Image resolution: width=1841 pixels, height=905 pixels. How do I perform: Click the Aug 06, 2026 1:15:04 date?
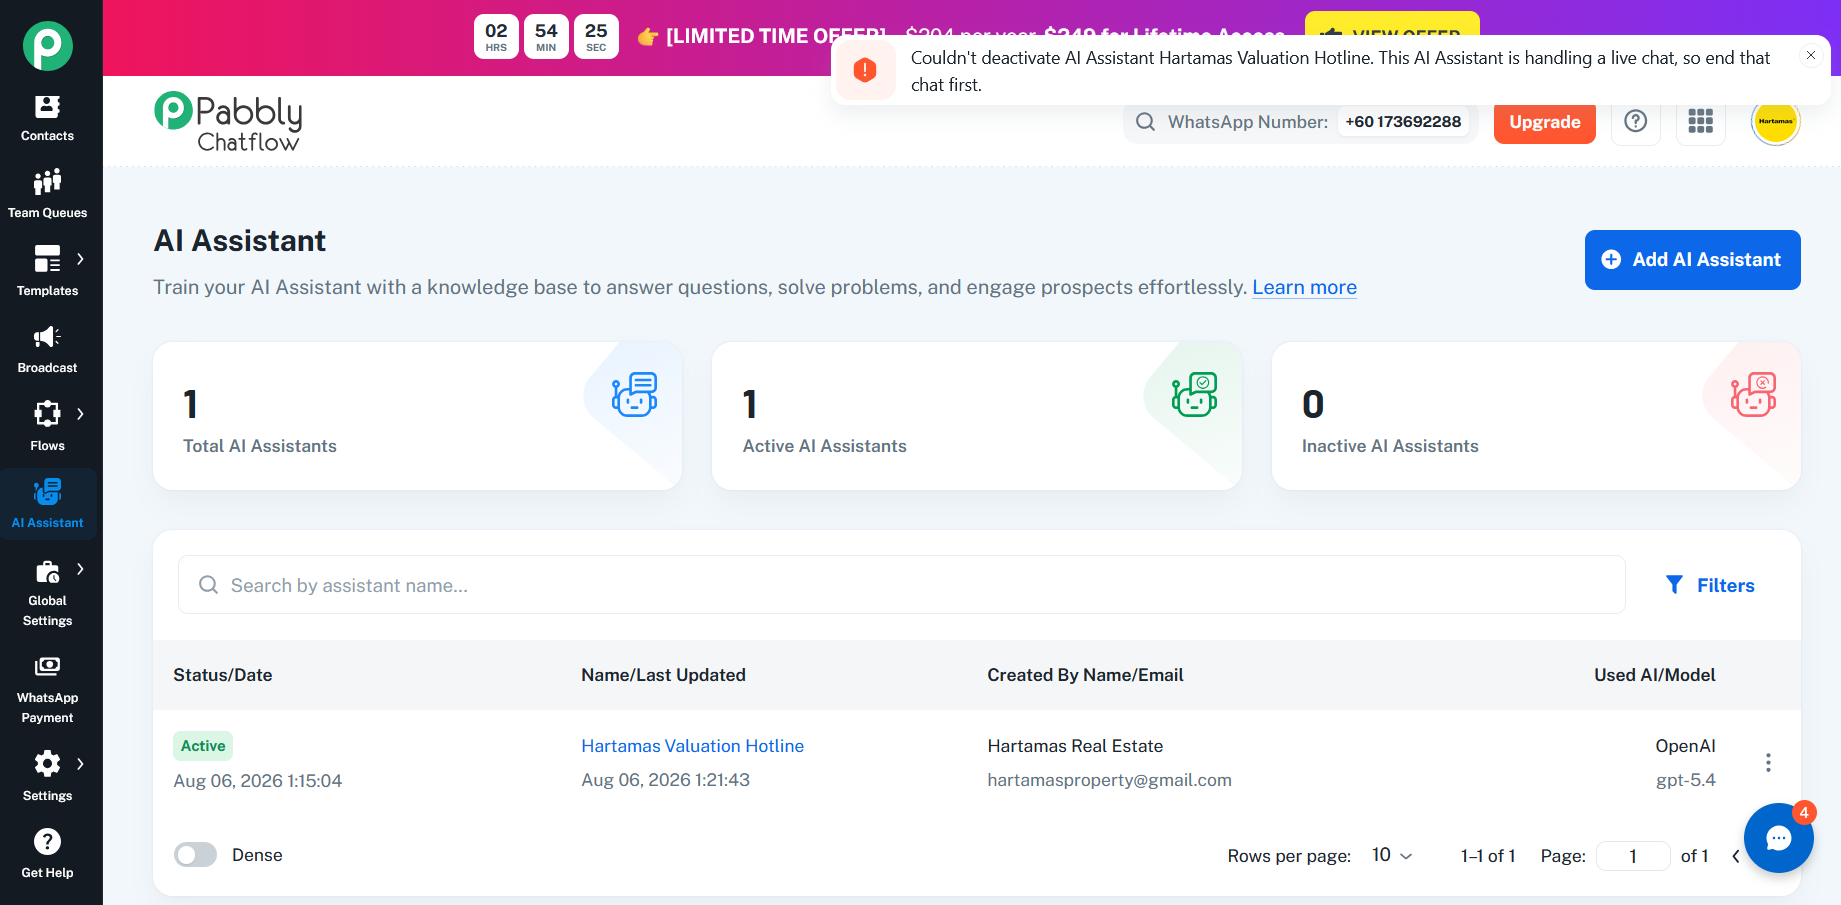258,781
